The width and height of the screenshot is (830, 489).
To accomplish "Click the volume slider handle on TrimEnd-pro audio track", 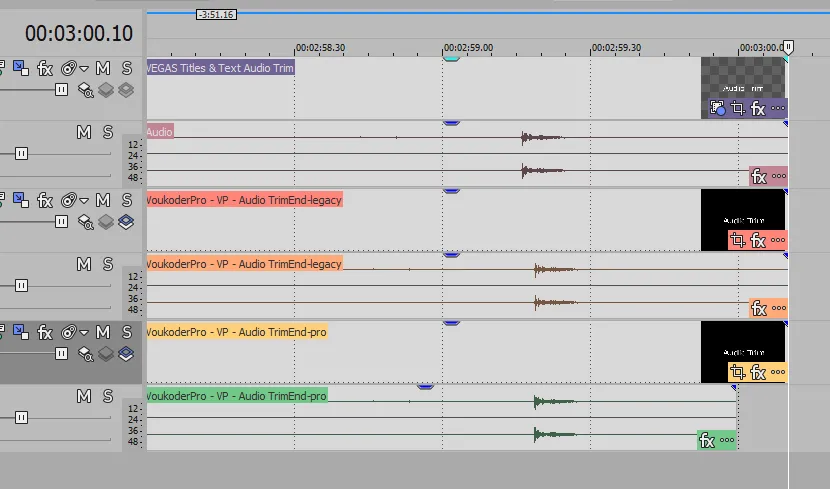I will point(21,418).
